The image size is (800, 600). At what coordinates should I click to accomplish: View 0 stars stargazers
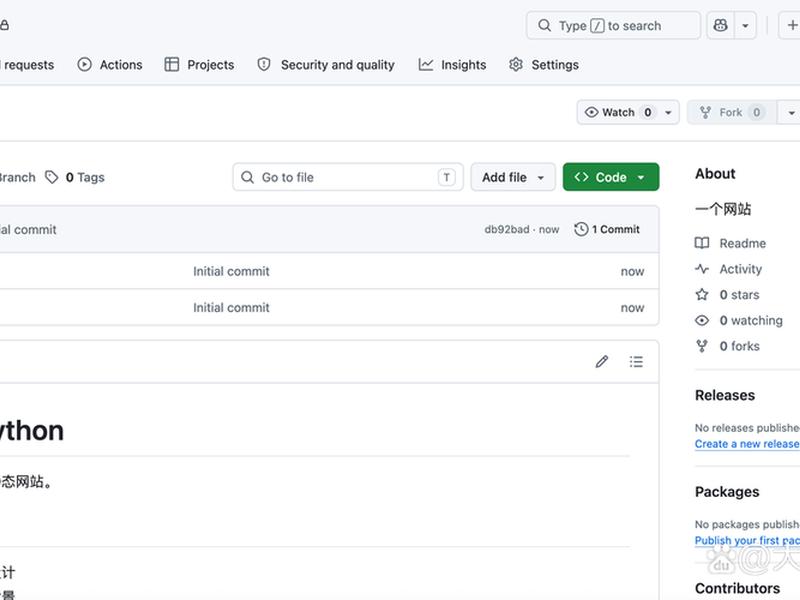(x=739, y=295)
